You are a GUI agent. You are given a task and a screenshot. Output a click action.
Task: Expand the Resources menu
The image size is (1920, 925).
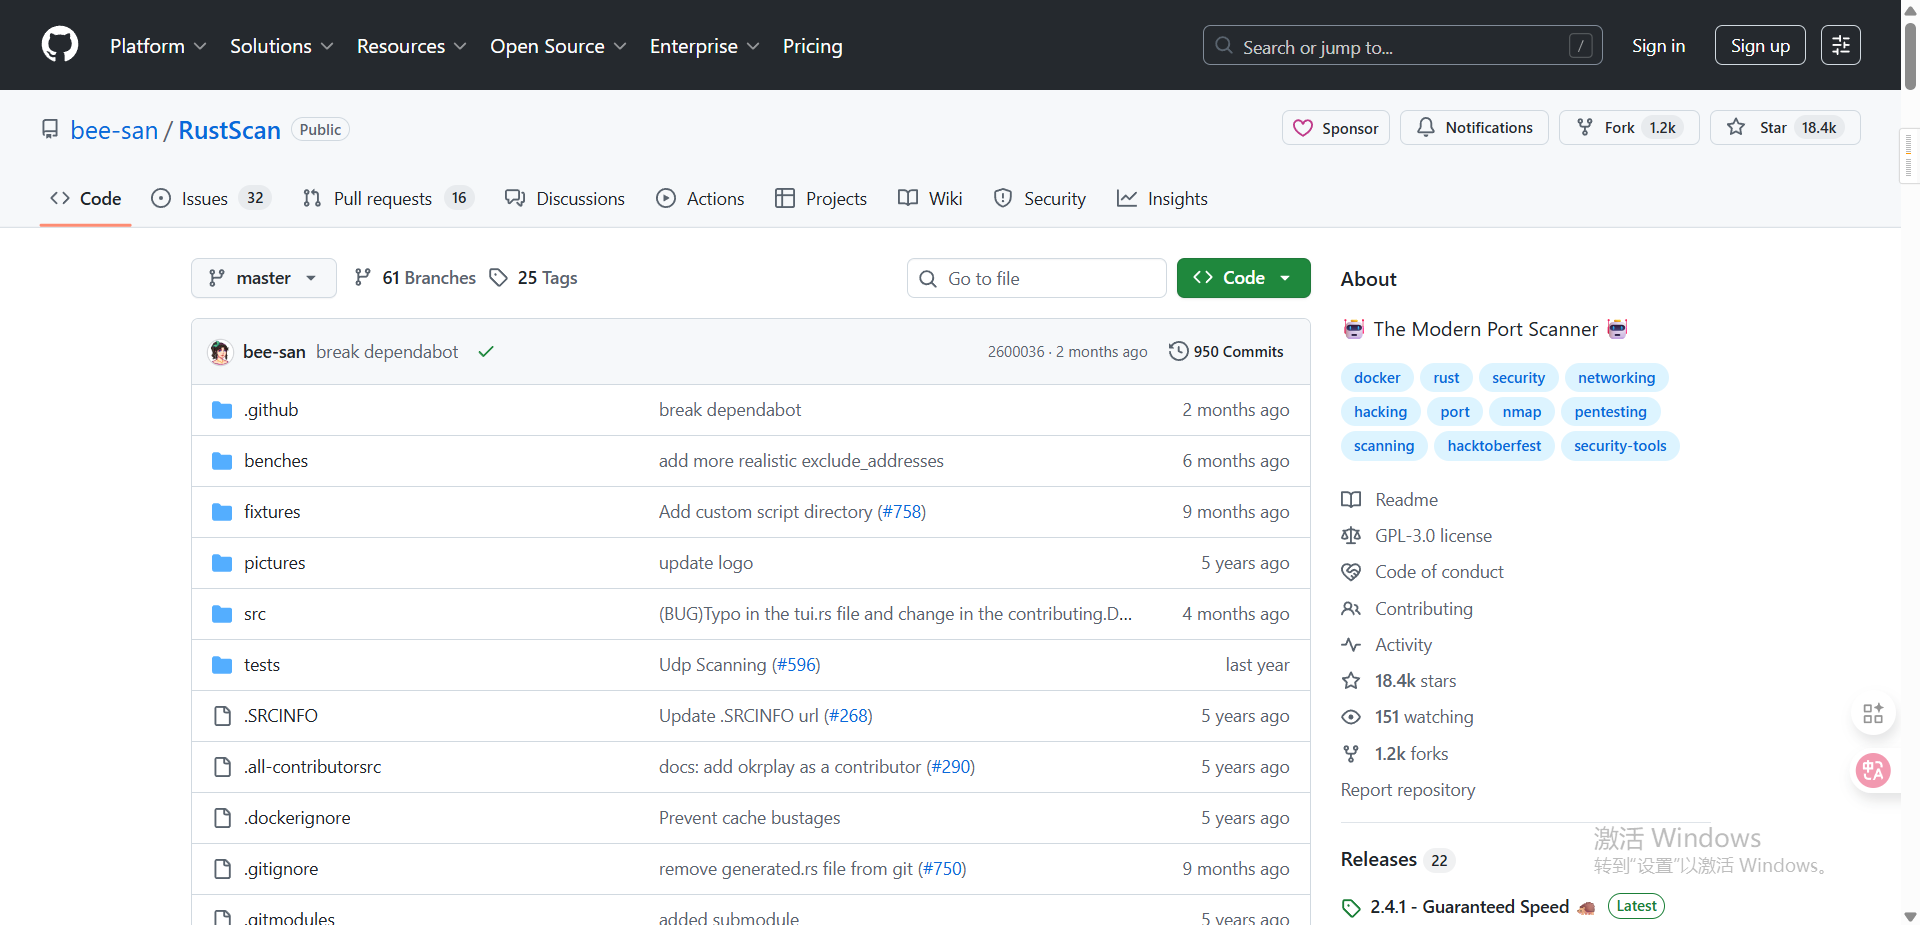pos(411,46)
